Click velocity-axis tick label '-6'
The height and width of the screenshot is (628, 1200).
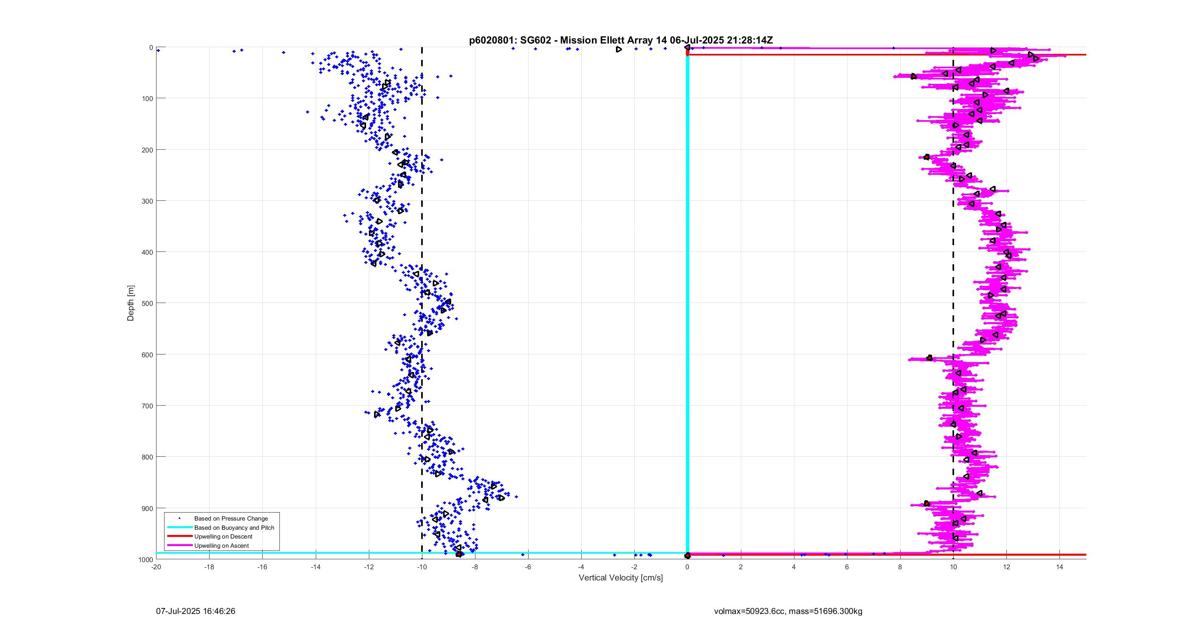click(528, 567)
